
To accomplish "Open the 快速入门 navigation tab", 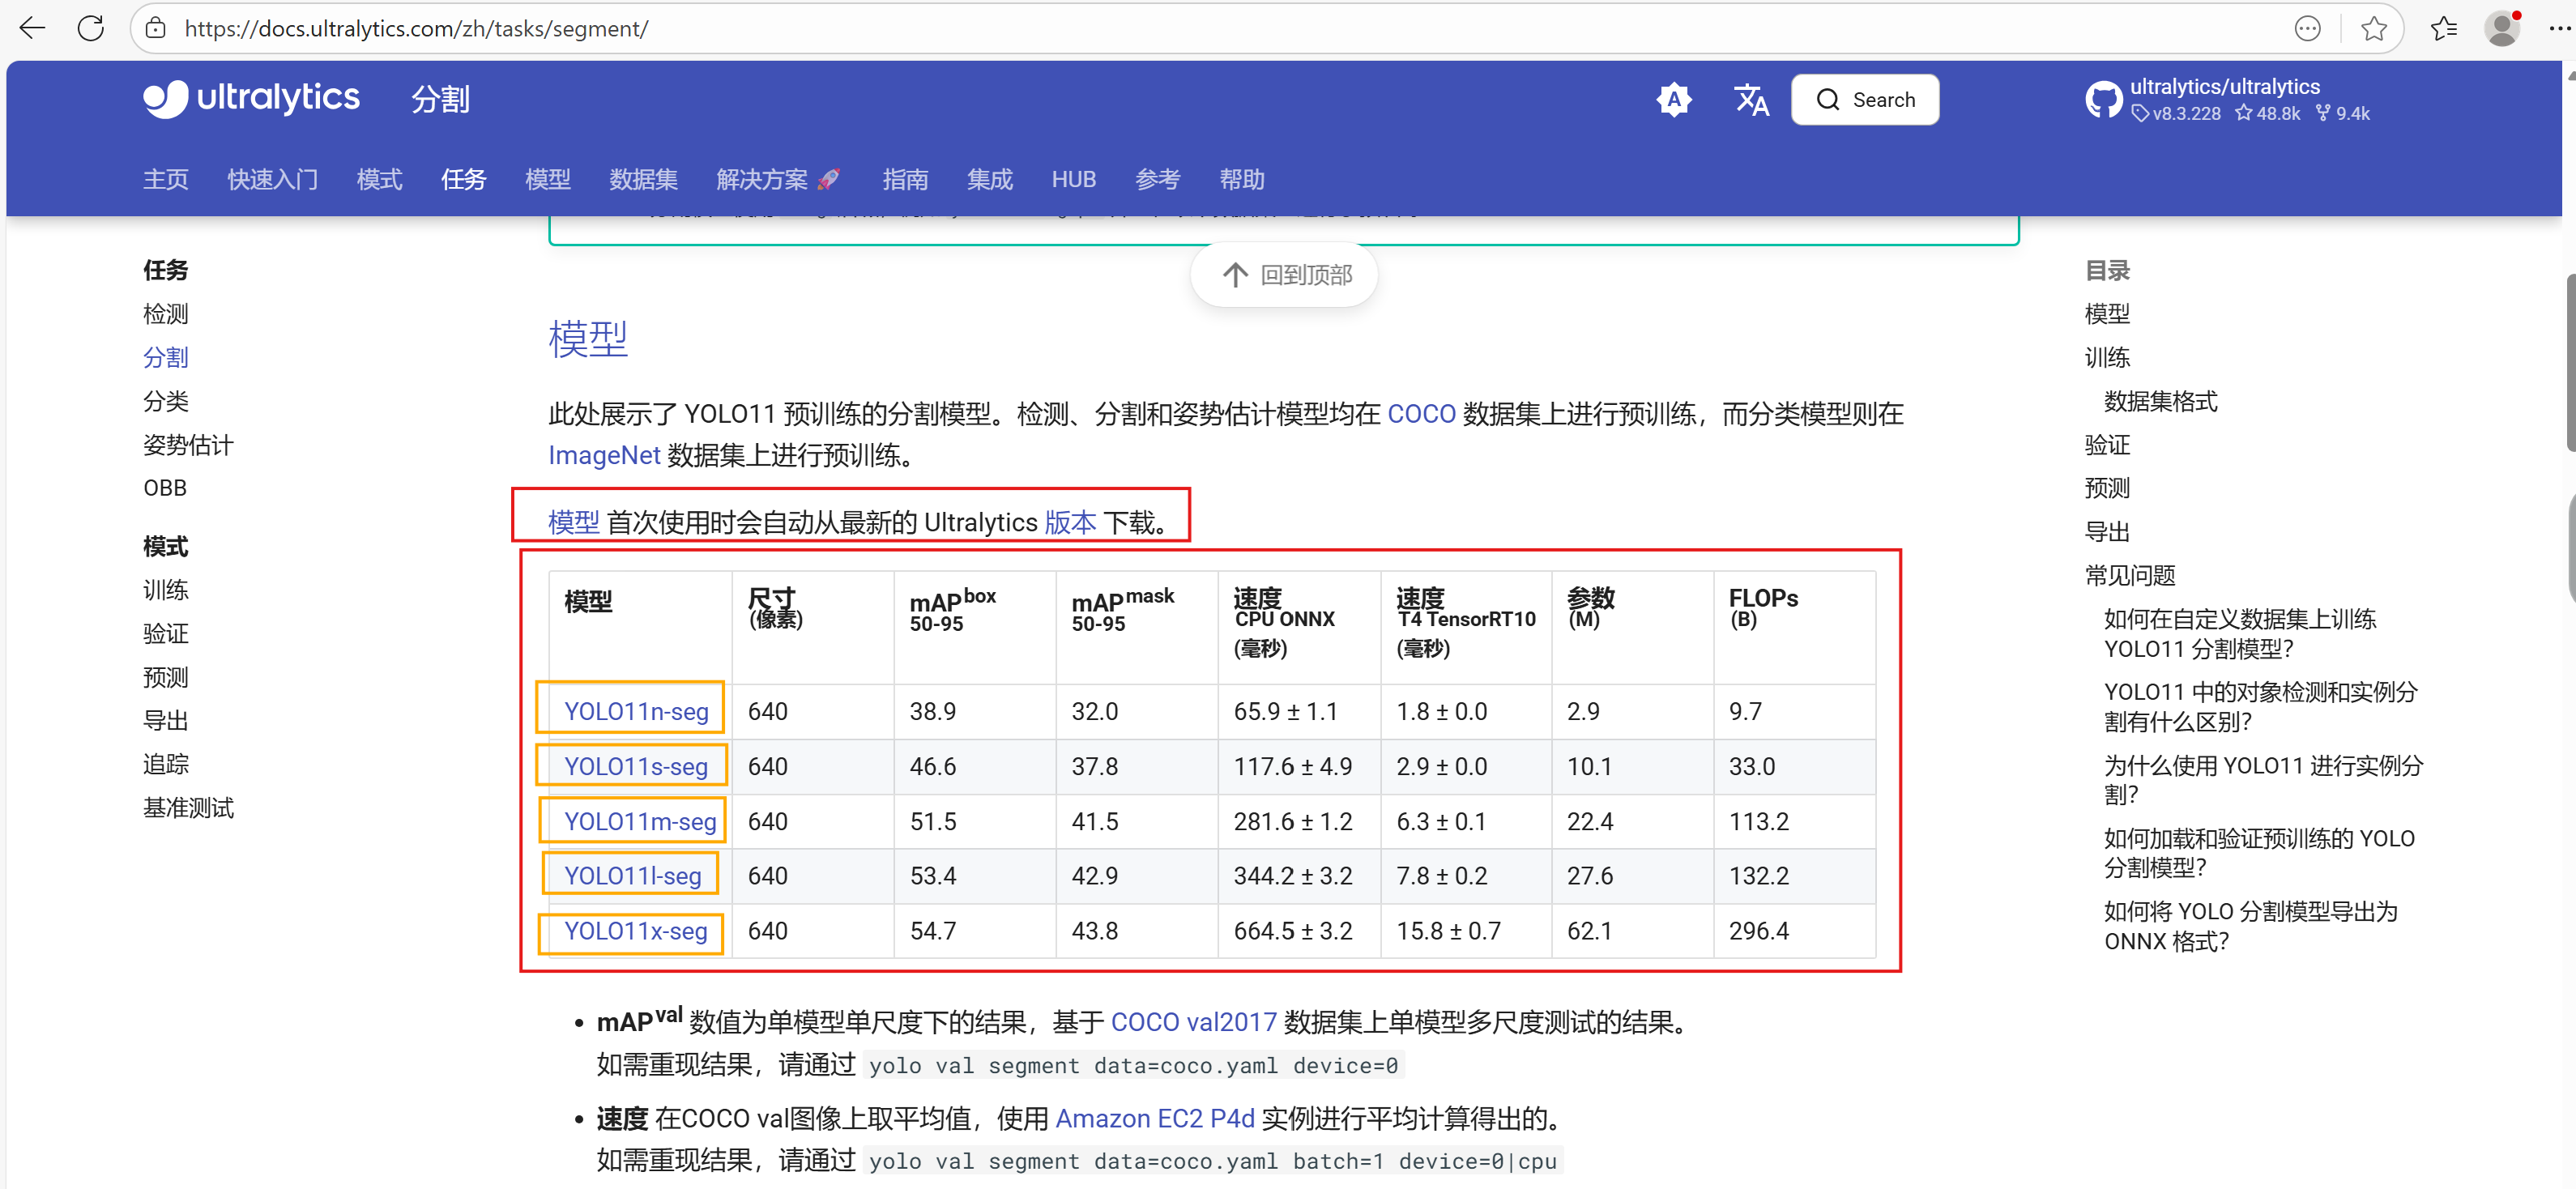I will (x=272, y=179).
